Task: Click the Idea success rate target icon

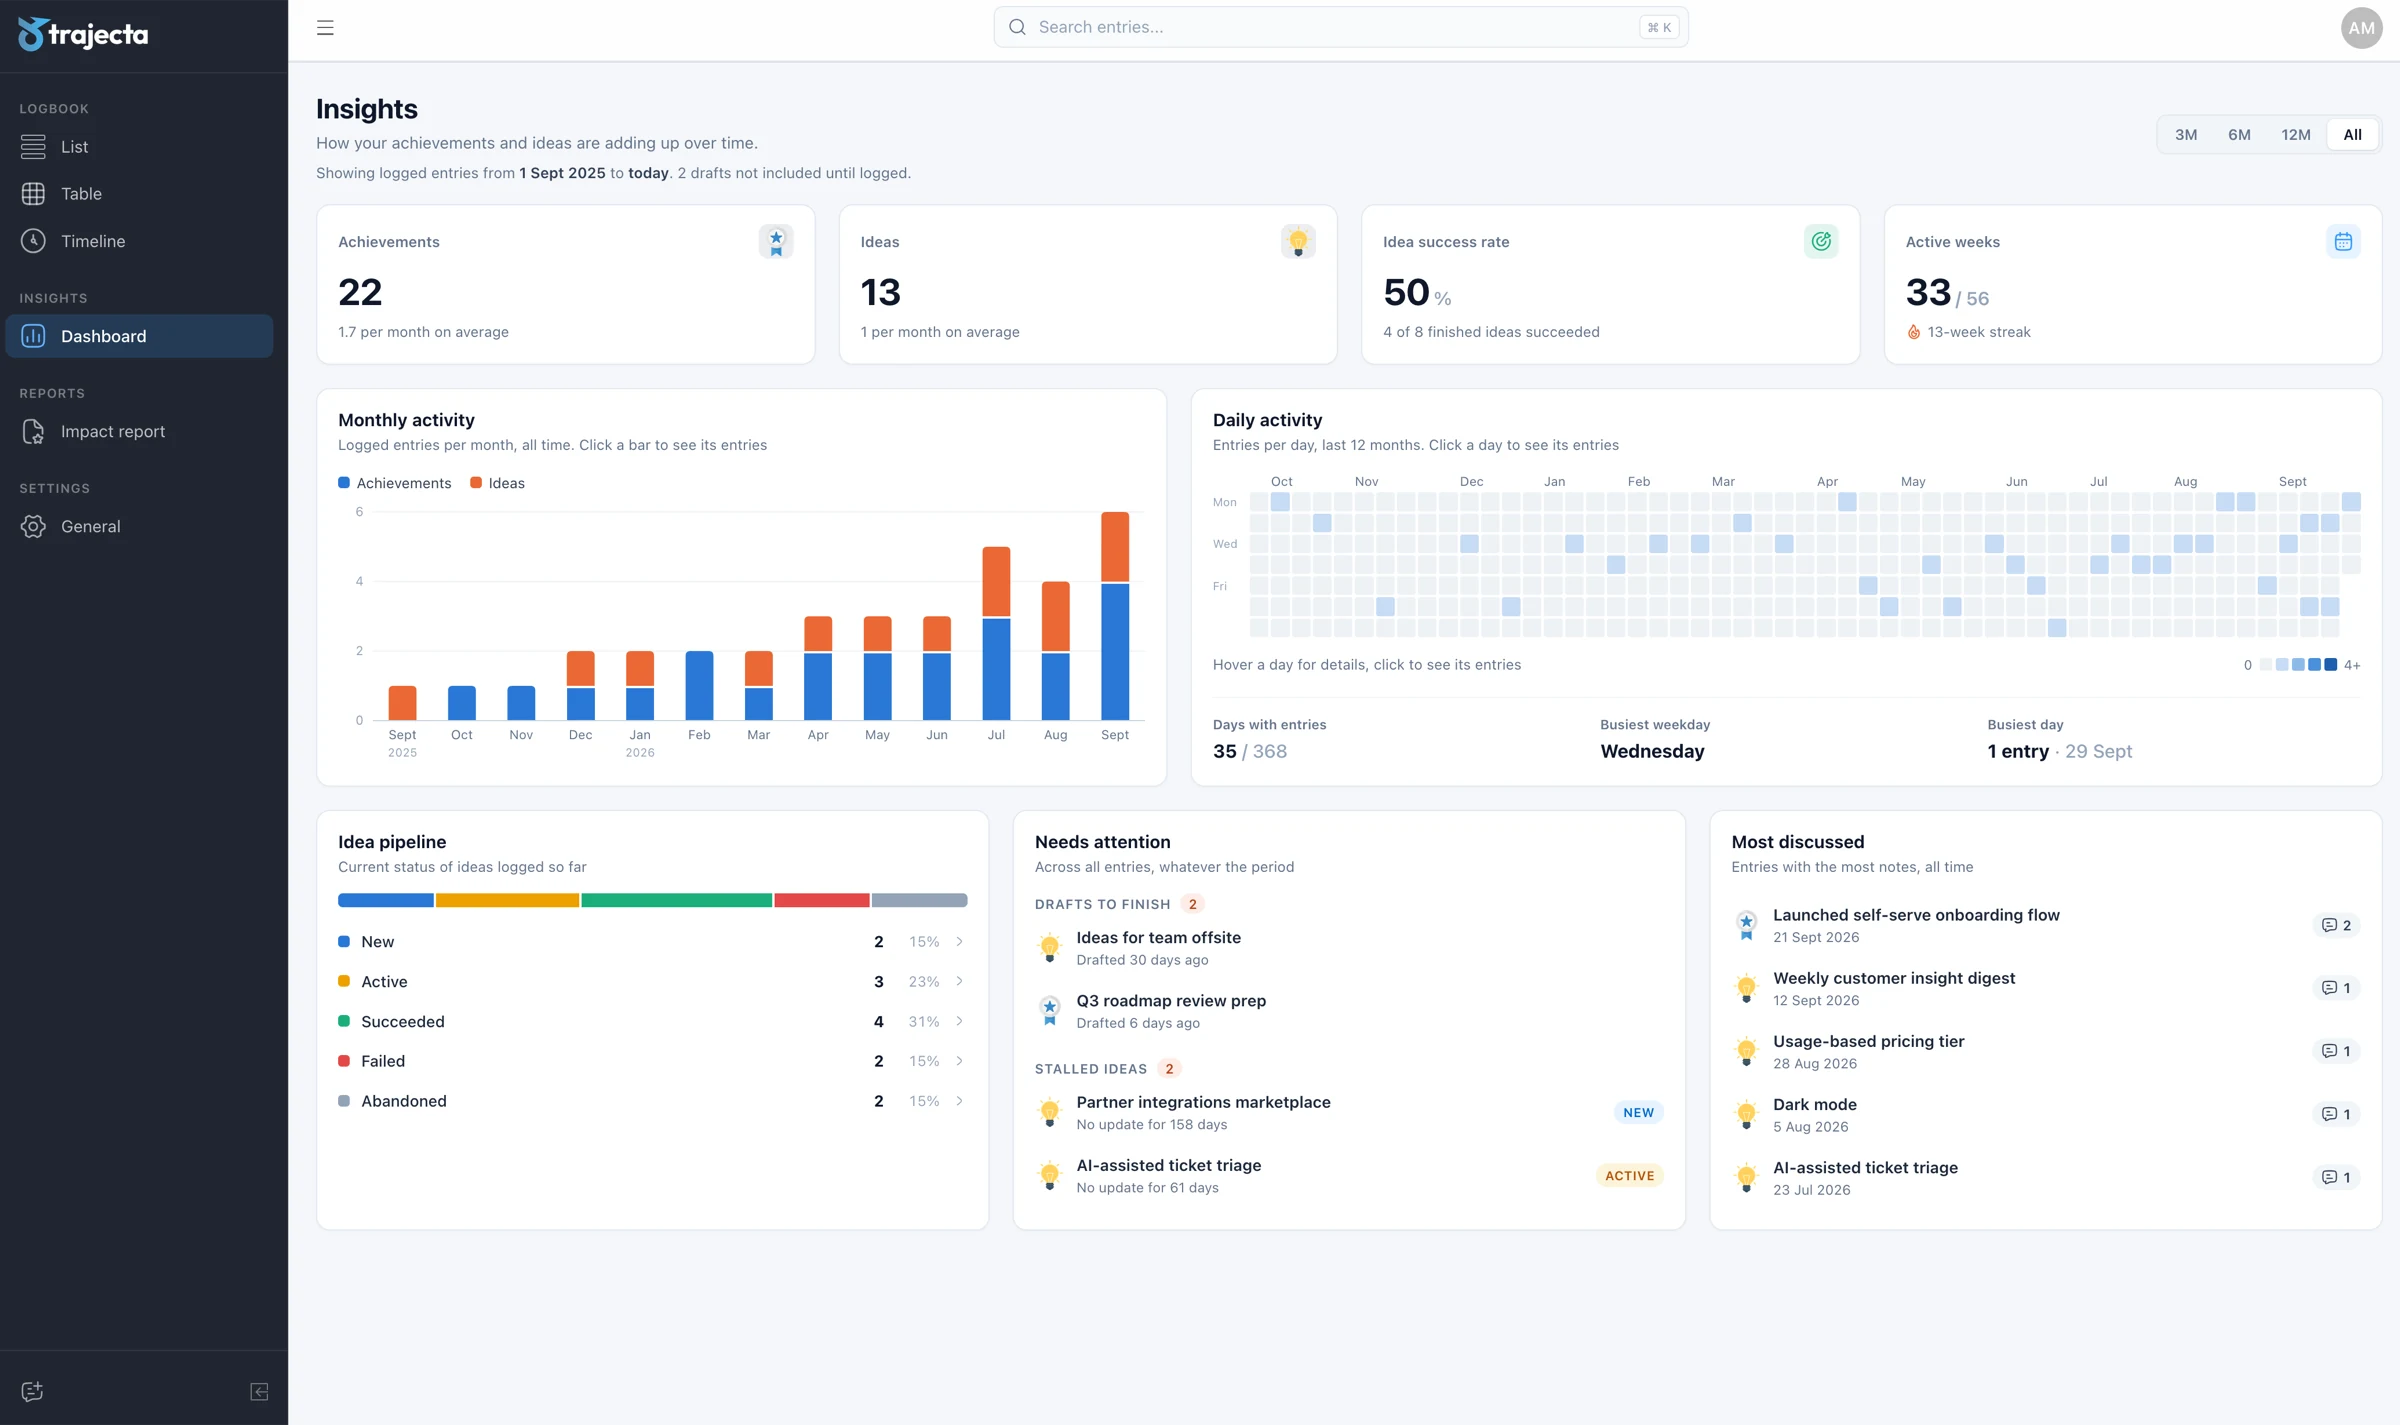Action: coord(1821,241)
